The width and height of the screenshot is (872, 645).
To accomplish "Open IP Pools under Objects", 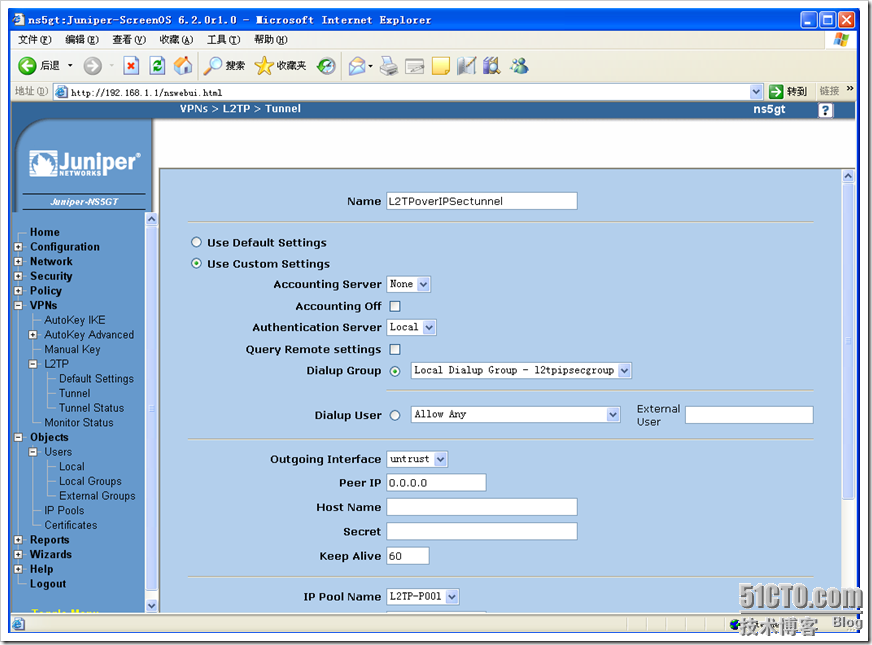I will click(64, 510).
